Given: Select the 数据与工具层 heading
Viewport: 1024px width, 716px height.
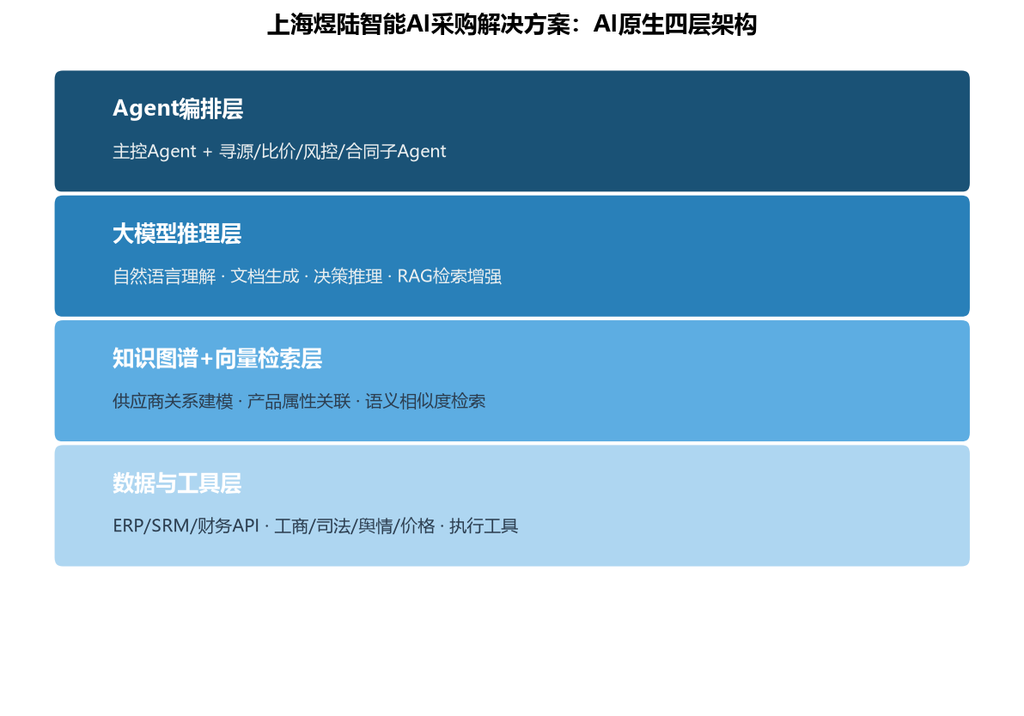Looking at the screenshot, I should 177,483.
